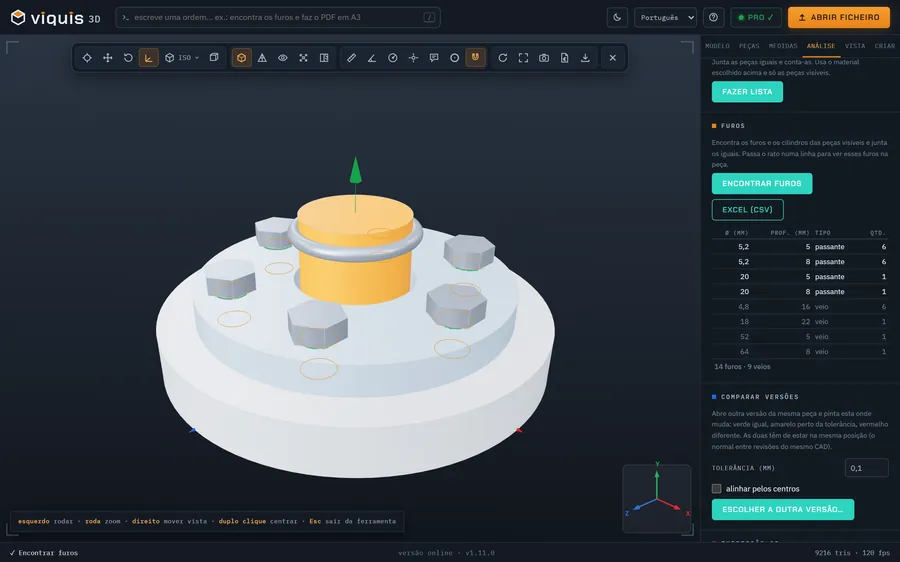Select the 20 mm depth 8 passante row
The image size is (900, 562).
click(800, 292)
